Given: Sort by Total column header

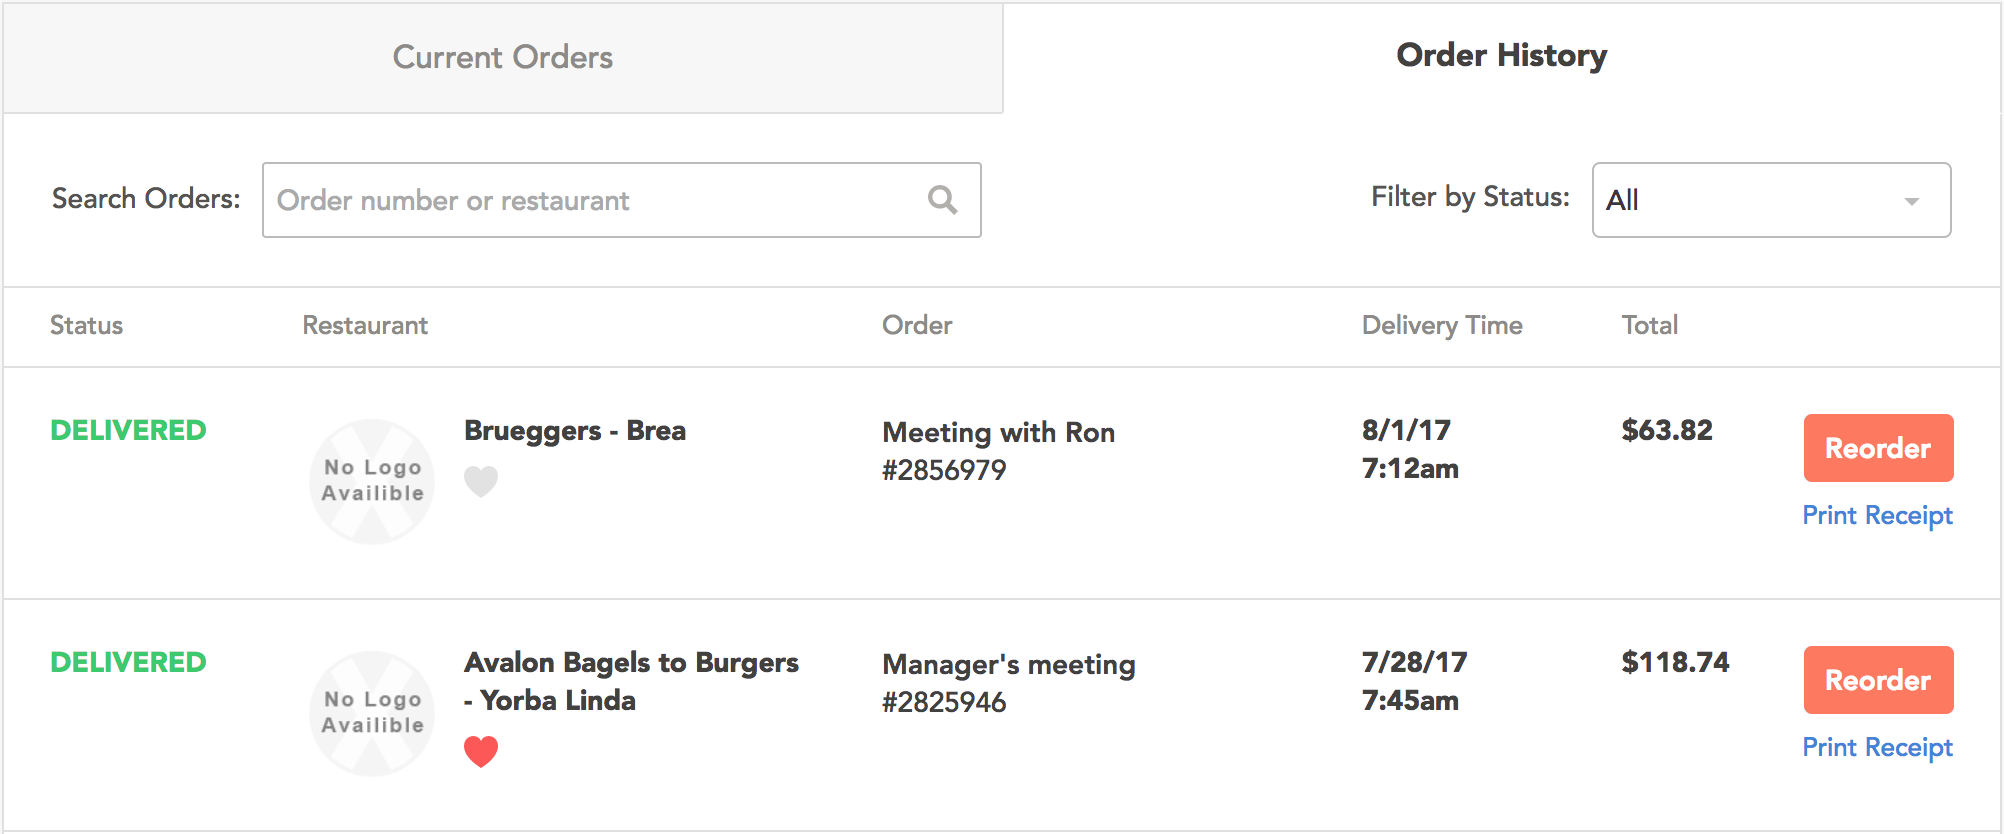Looking at the screenshot, I should (x=1650, y=325).
